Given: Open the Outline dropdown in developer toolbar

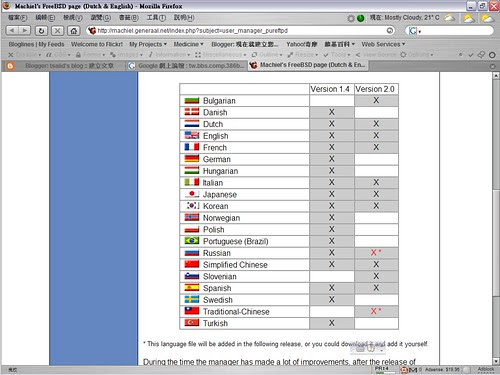Looking at the screenshot, I should [x=267, y=55].
